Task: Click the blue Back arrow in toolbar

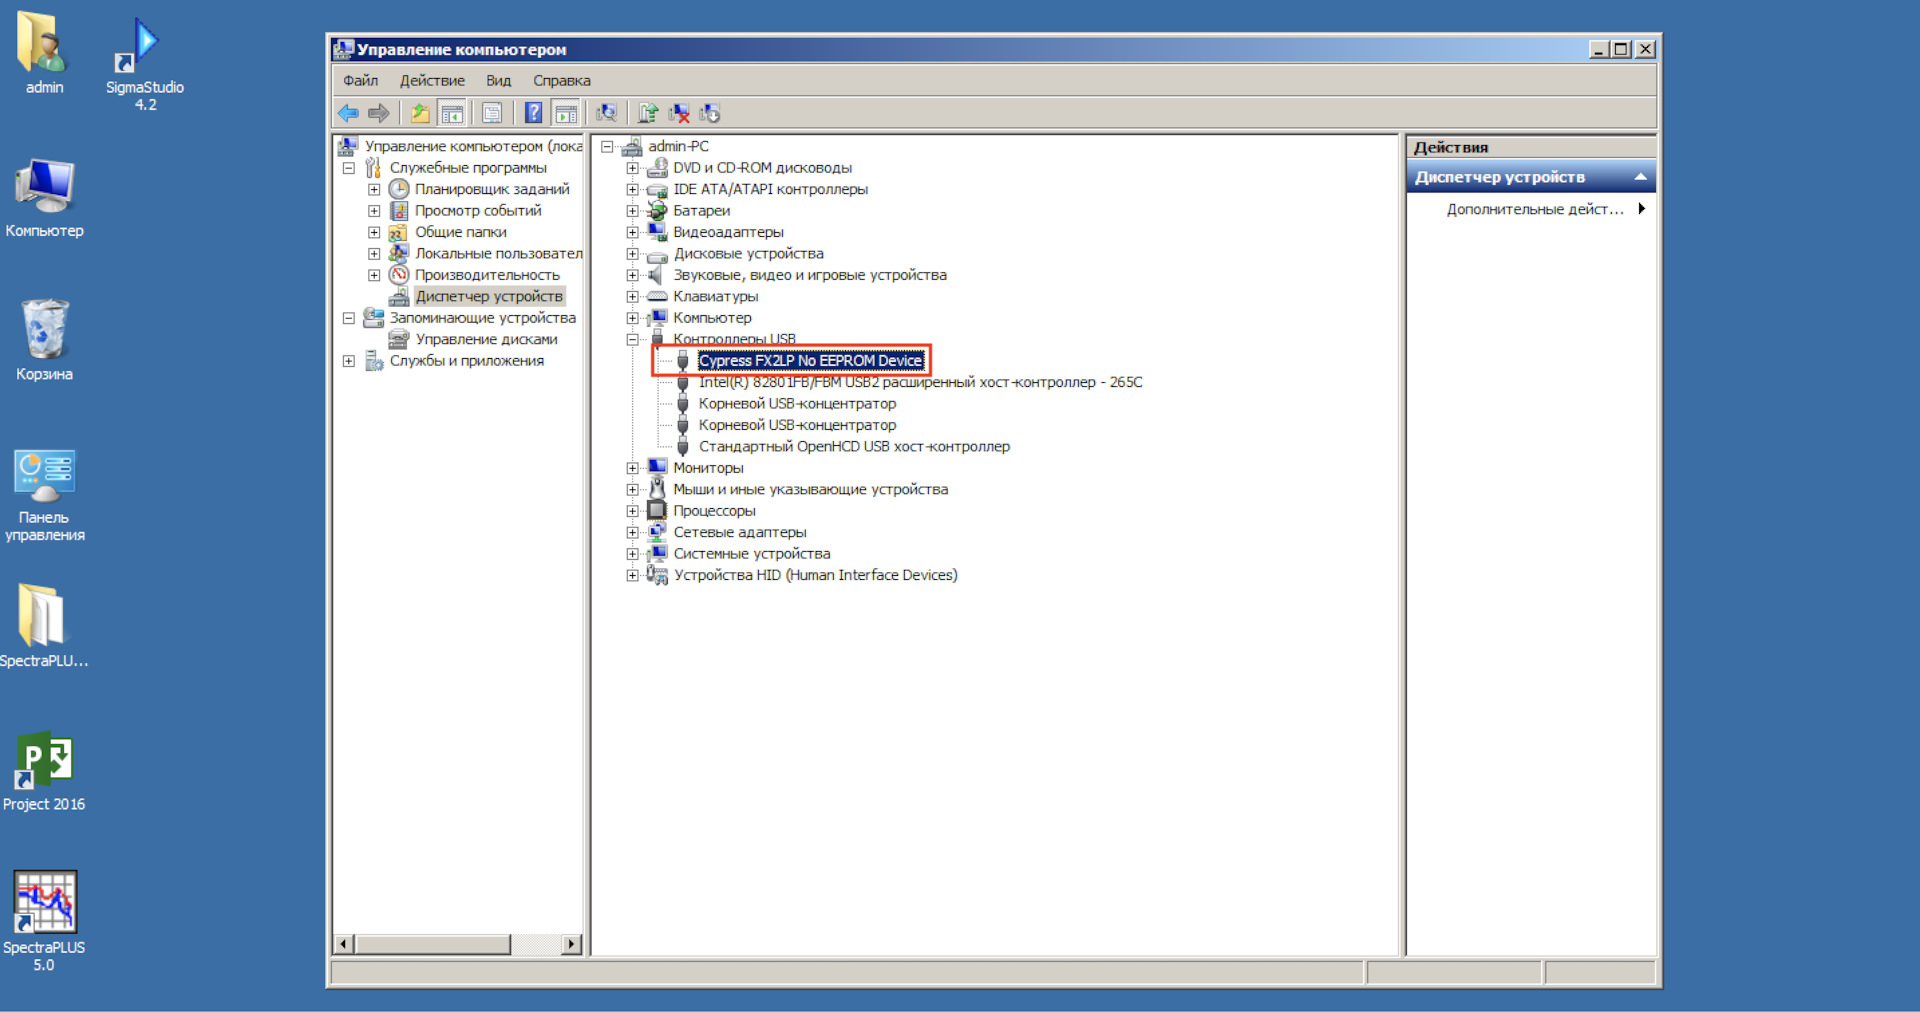Action: click(x=348, y=113)
